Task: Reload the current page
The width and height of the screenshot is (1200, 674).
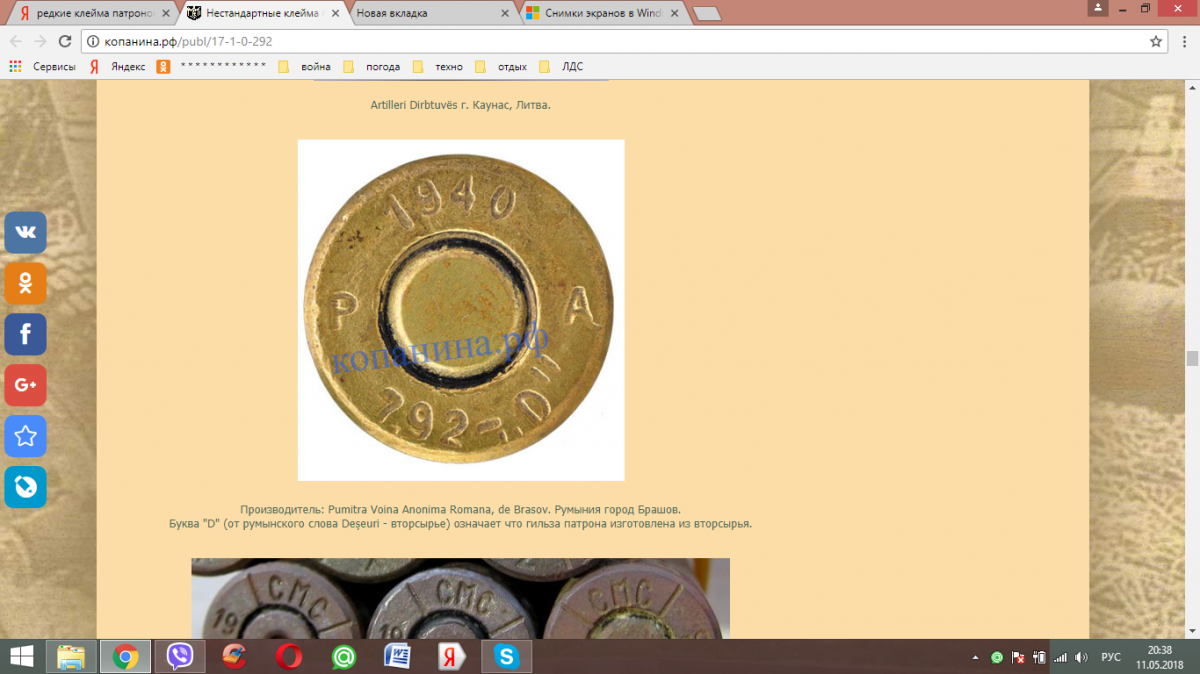Action: 65,41
